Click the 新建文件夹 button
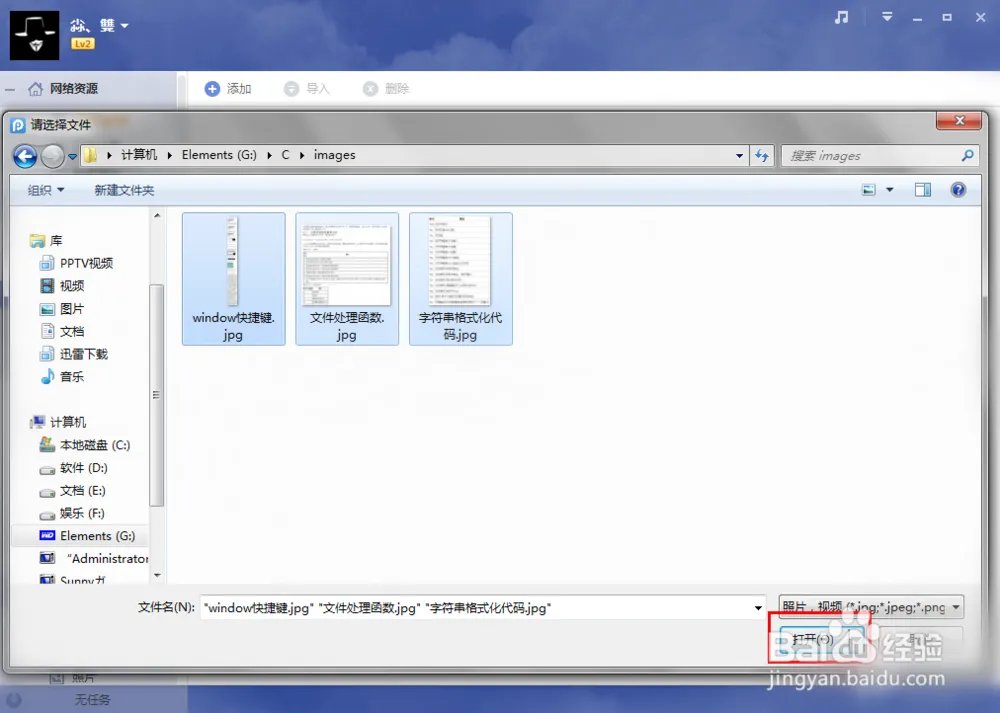 click(124, 190)
